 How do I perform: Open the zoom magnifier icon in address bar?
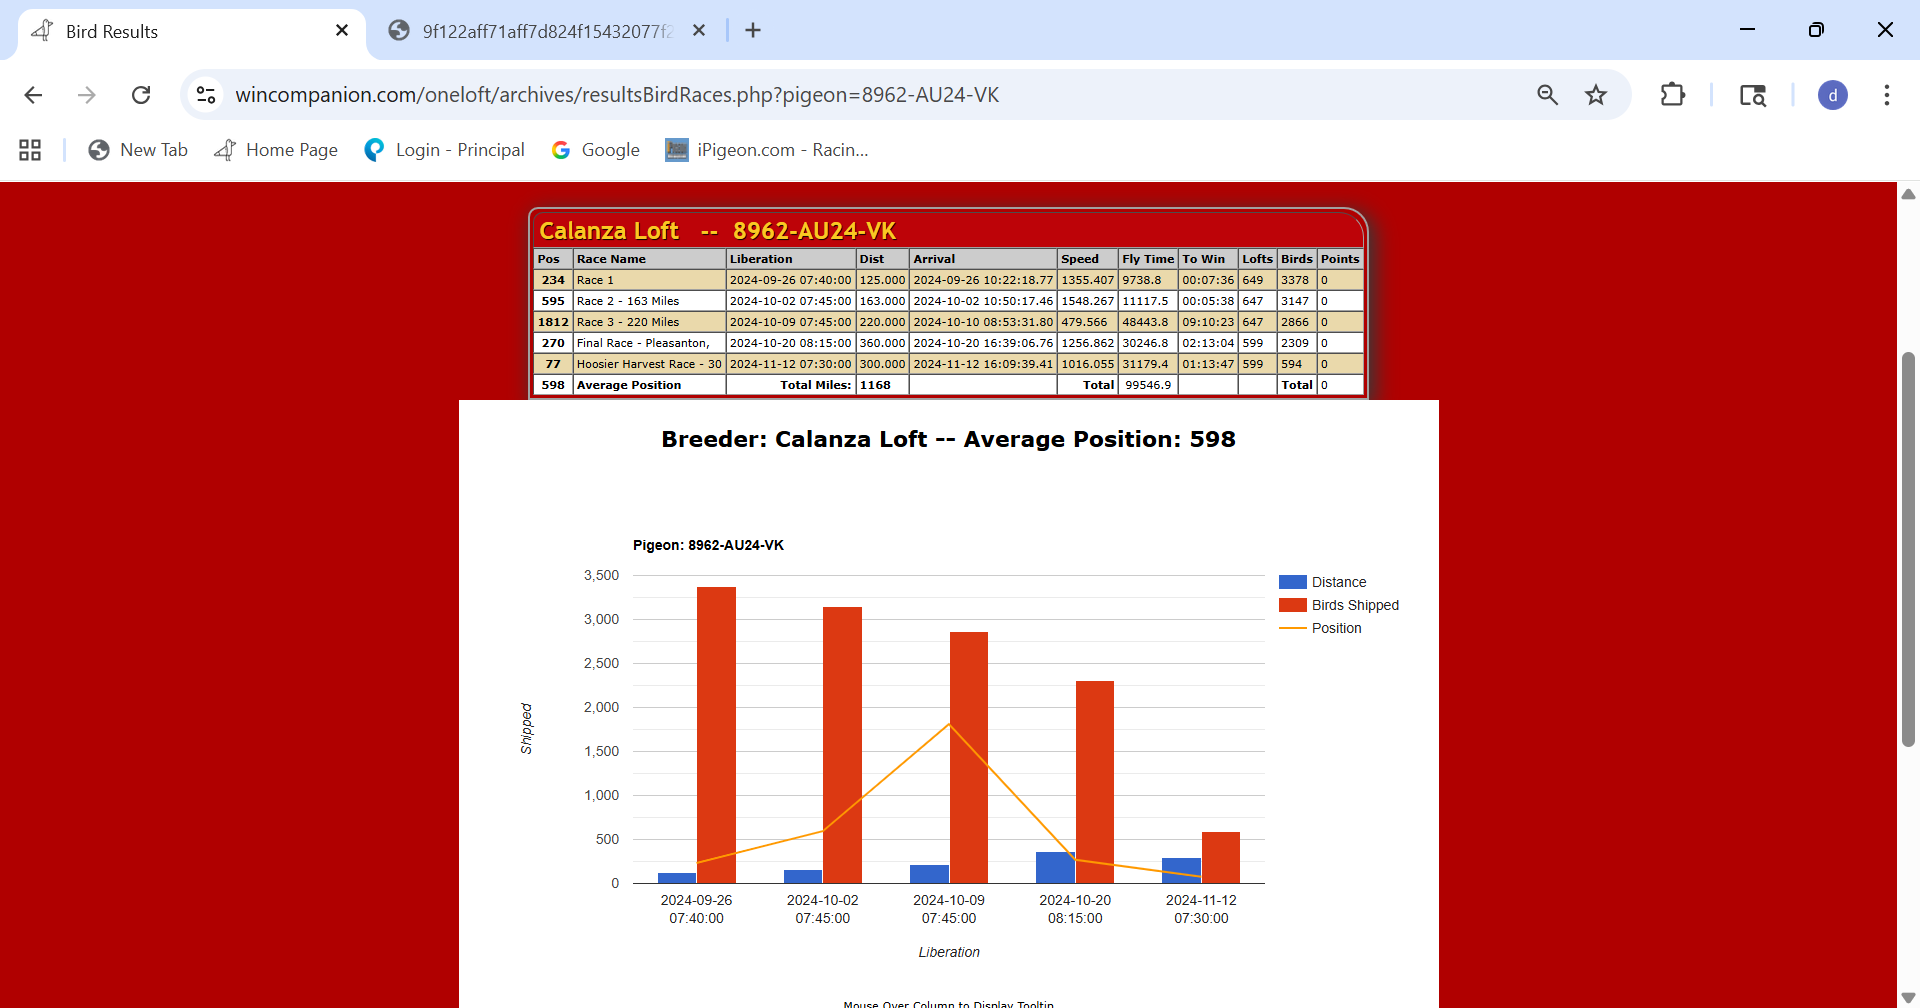[1547, 95]
